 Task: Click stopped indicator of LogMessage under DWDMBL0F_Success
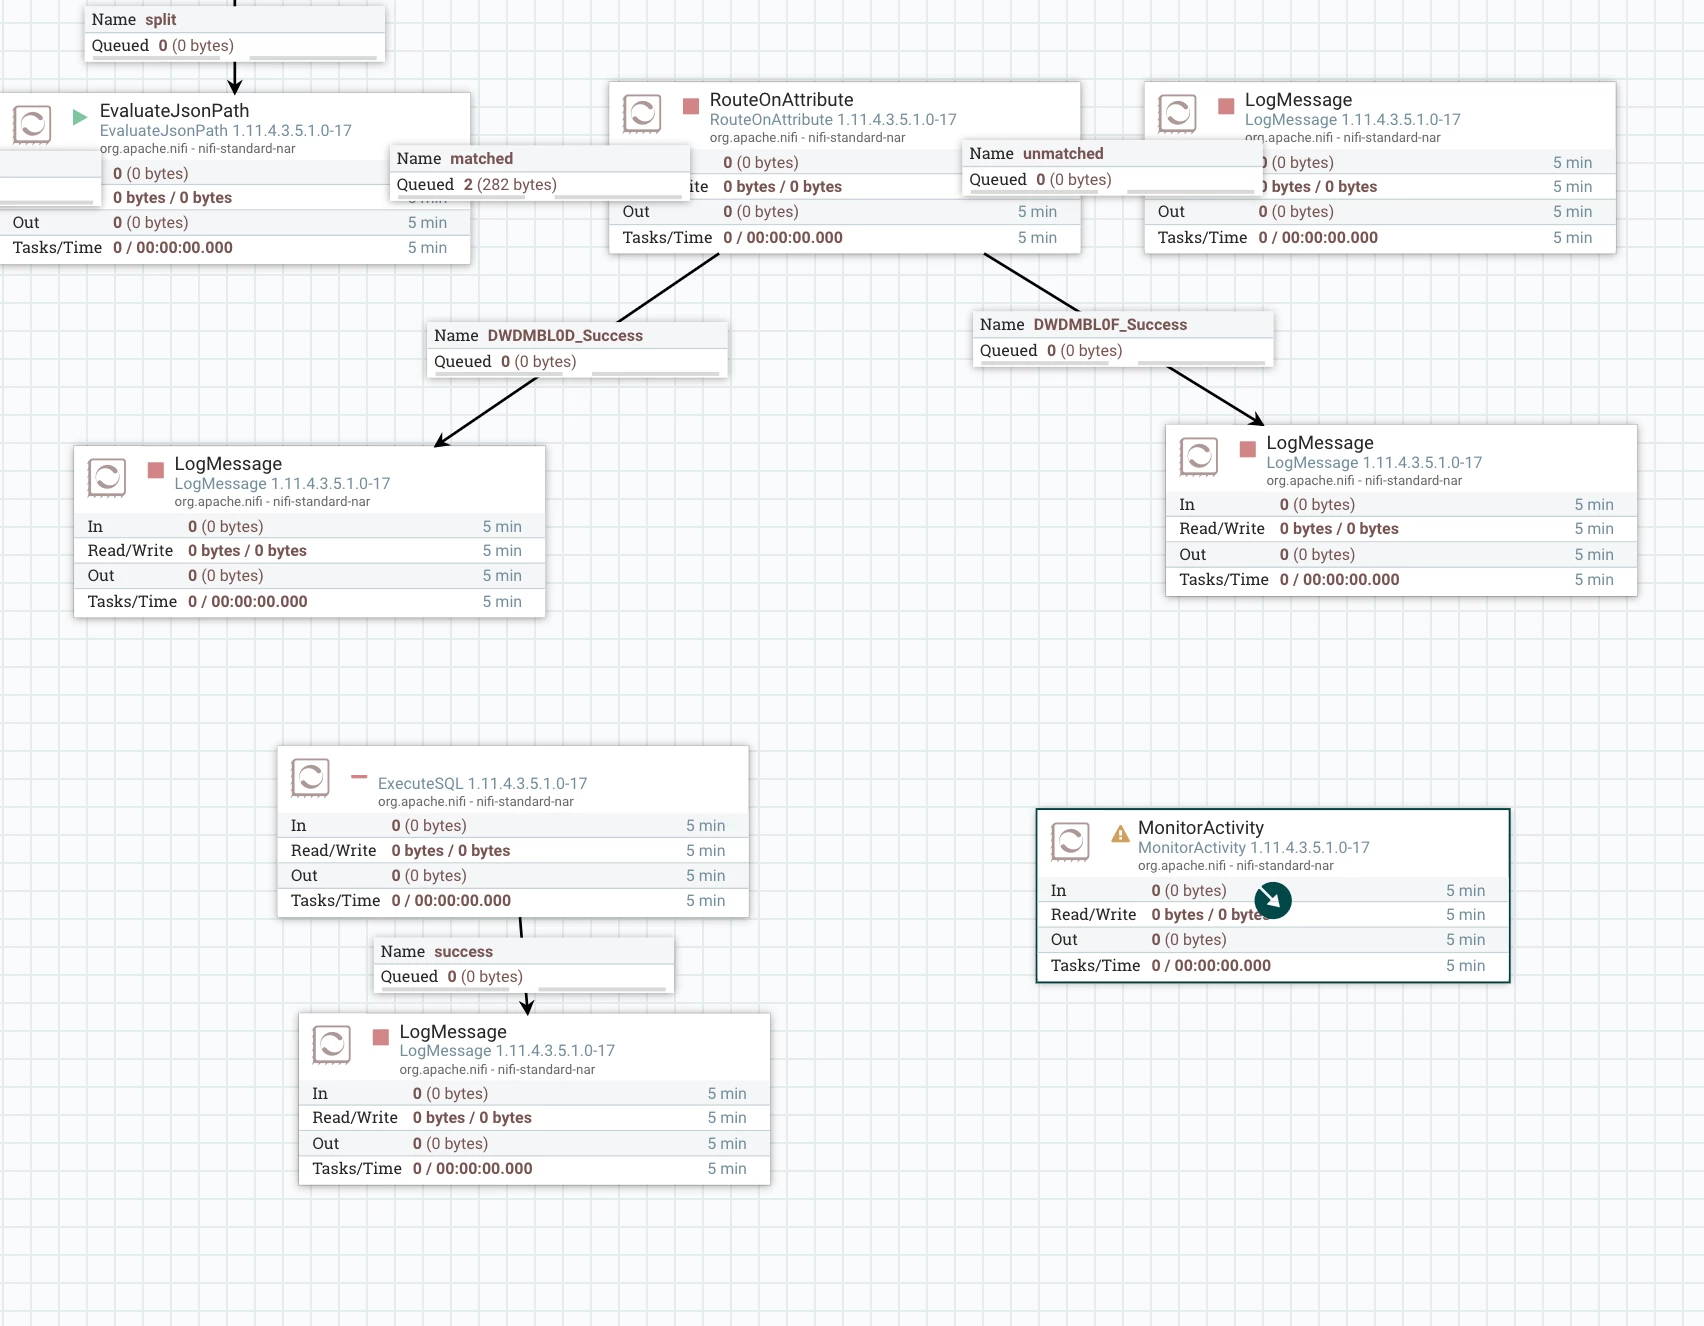[1247, 449]
